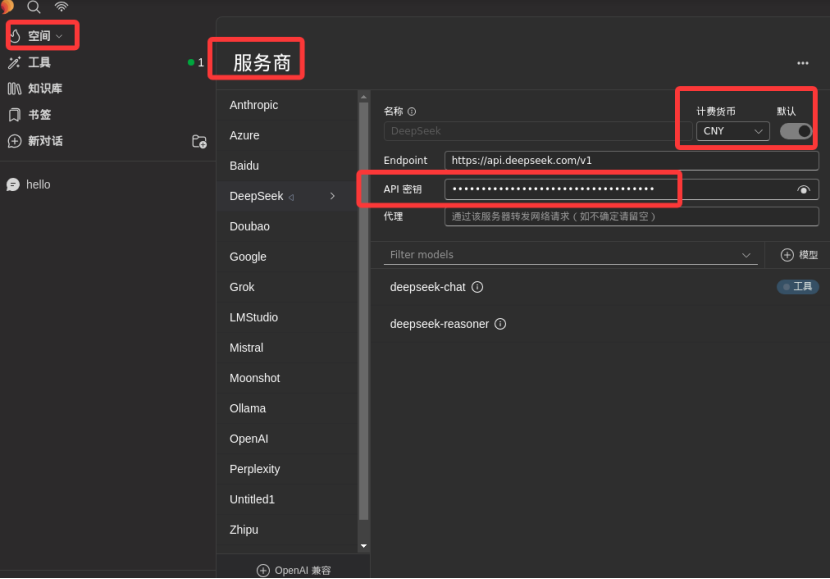Select the Doubao provider
The height and width of the screenshot is (579, 830).
coord(287,227)
